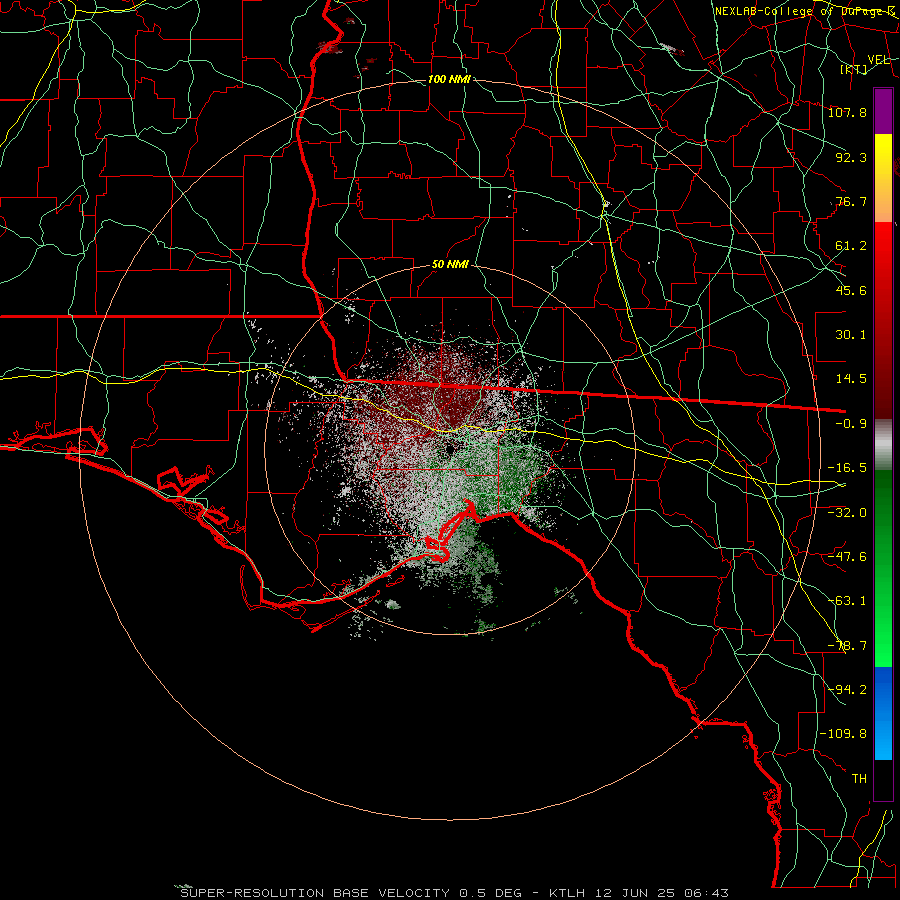The image size is (900, 900).
Task: Click the -47.6 scale value
Action: [x=847, y=556]
